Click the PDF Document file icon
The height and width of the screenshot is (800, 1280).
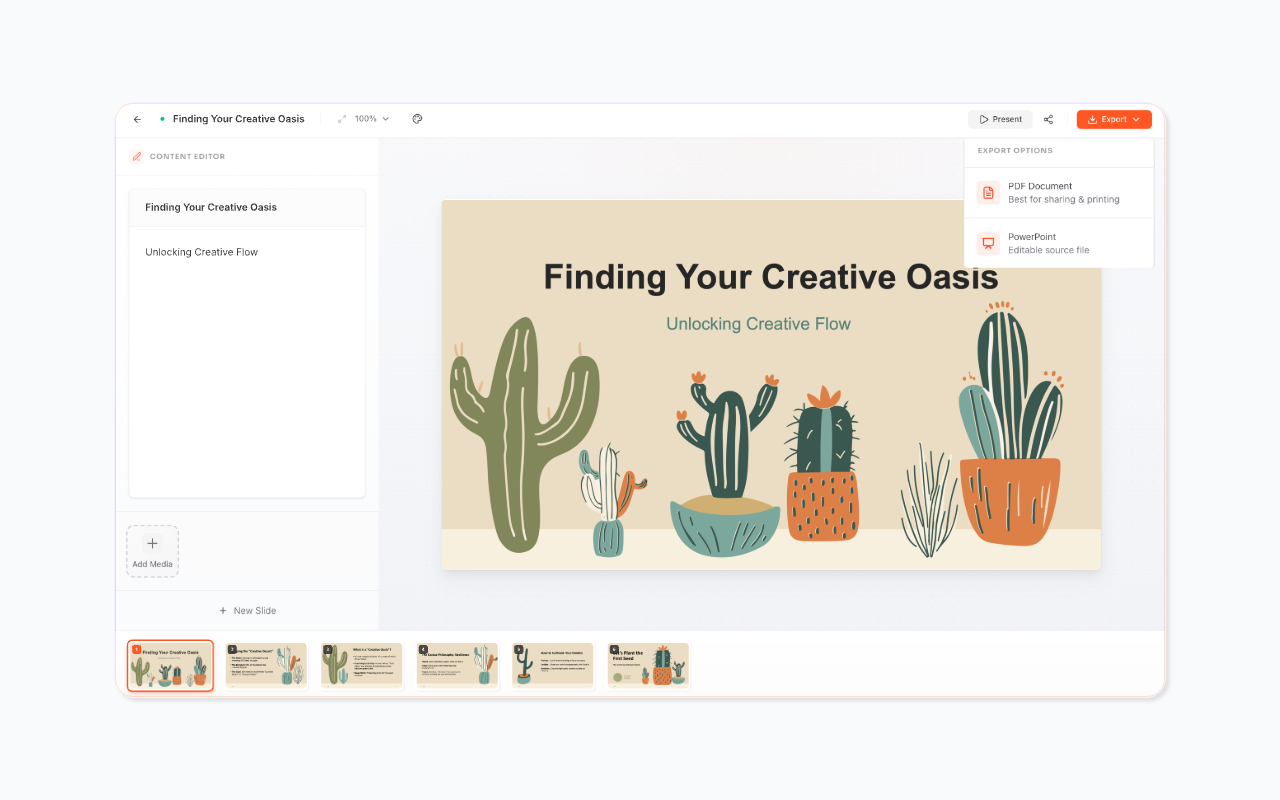[988, 193]
